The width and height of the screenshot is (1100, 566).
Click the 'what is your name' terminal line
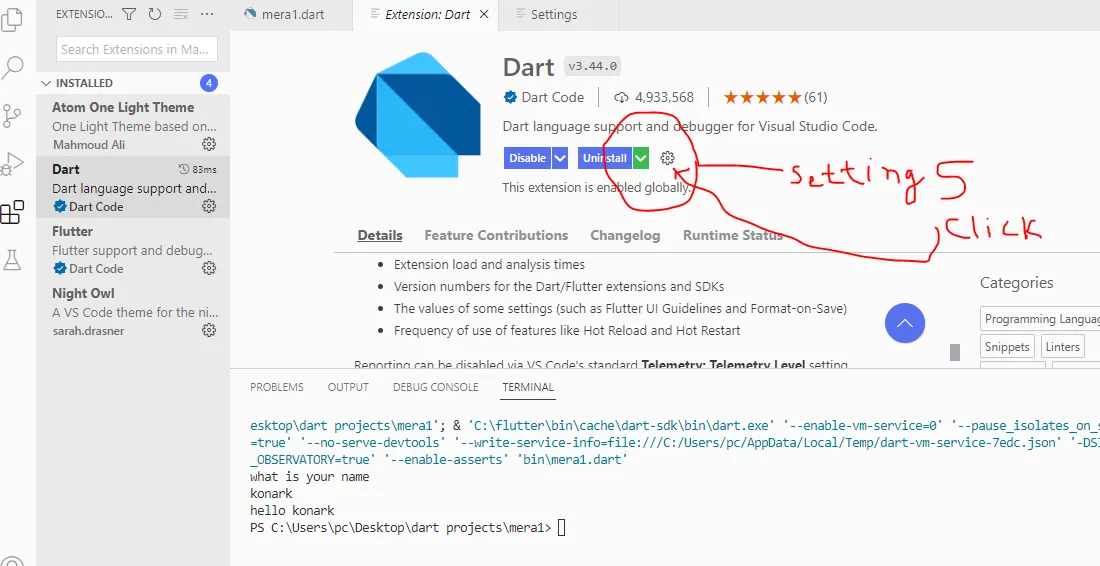pos(309,477)
